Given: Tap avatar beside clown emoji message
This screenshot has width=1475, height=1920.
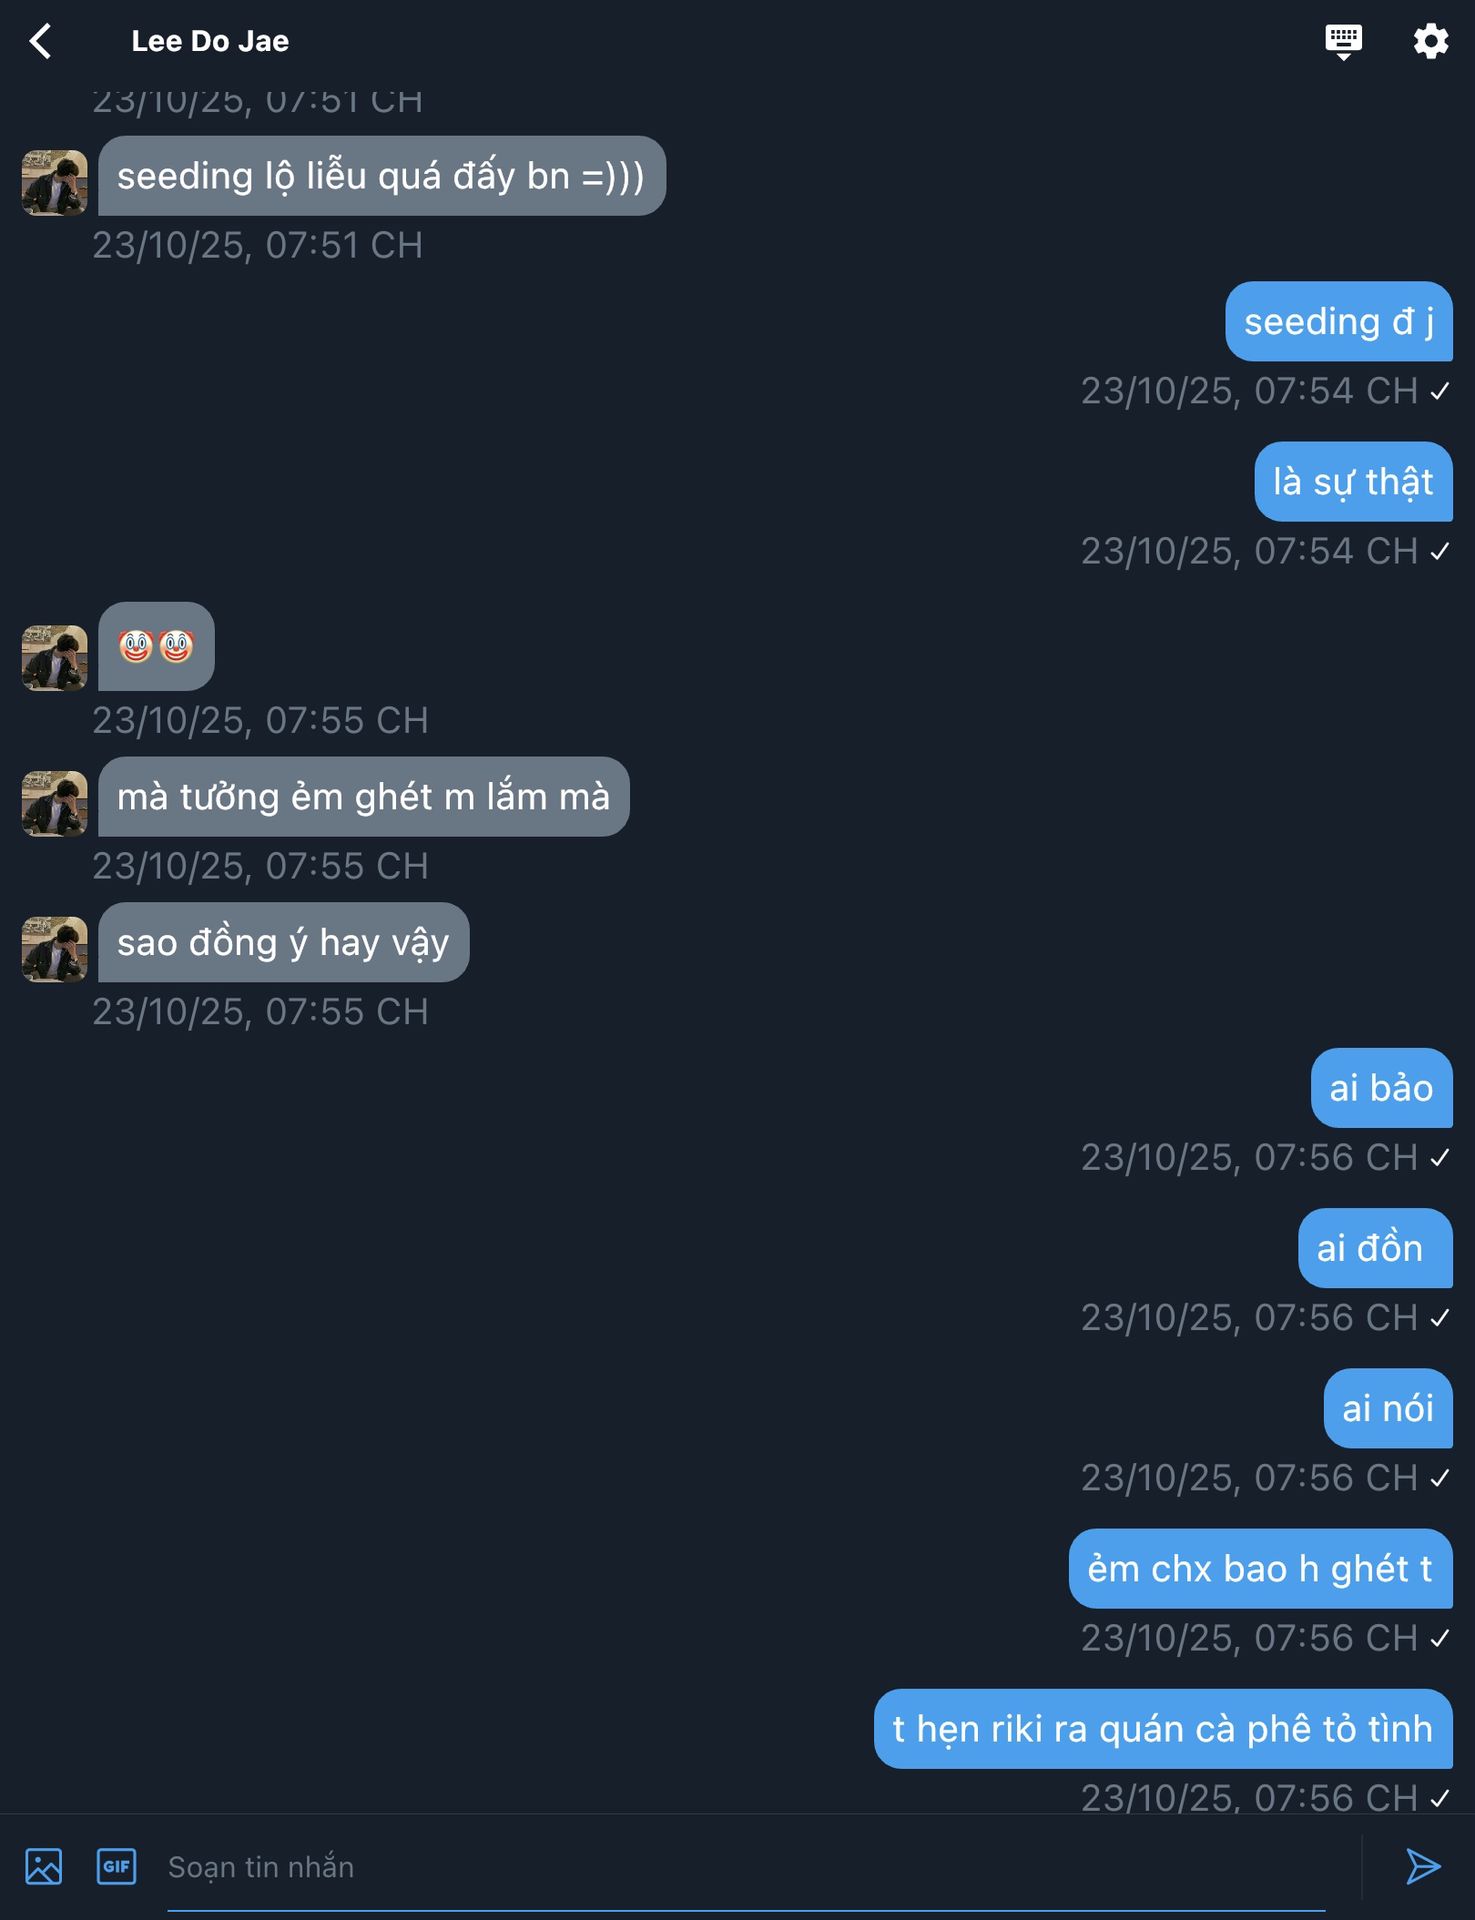Looking at the screenshot, I should tap(54, 657).
